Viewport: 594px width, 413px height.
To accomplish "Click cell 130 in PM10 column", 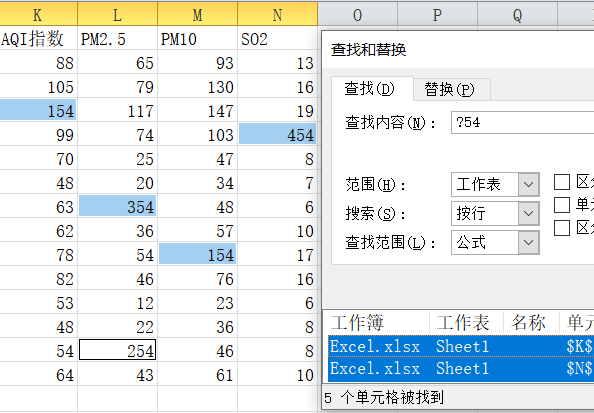I will [198, 87].
